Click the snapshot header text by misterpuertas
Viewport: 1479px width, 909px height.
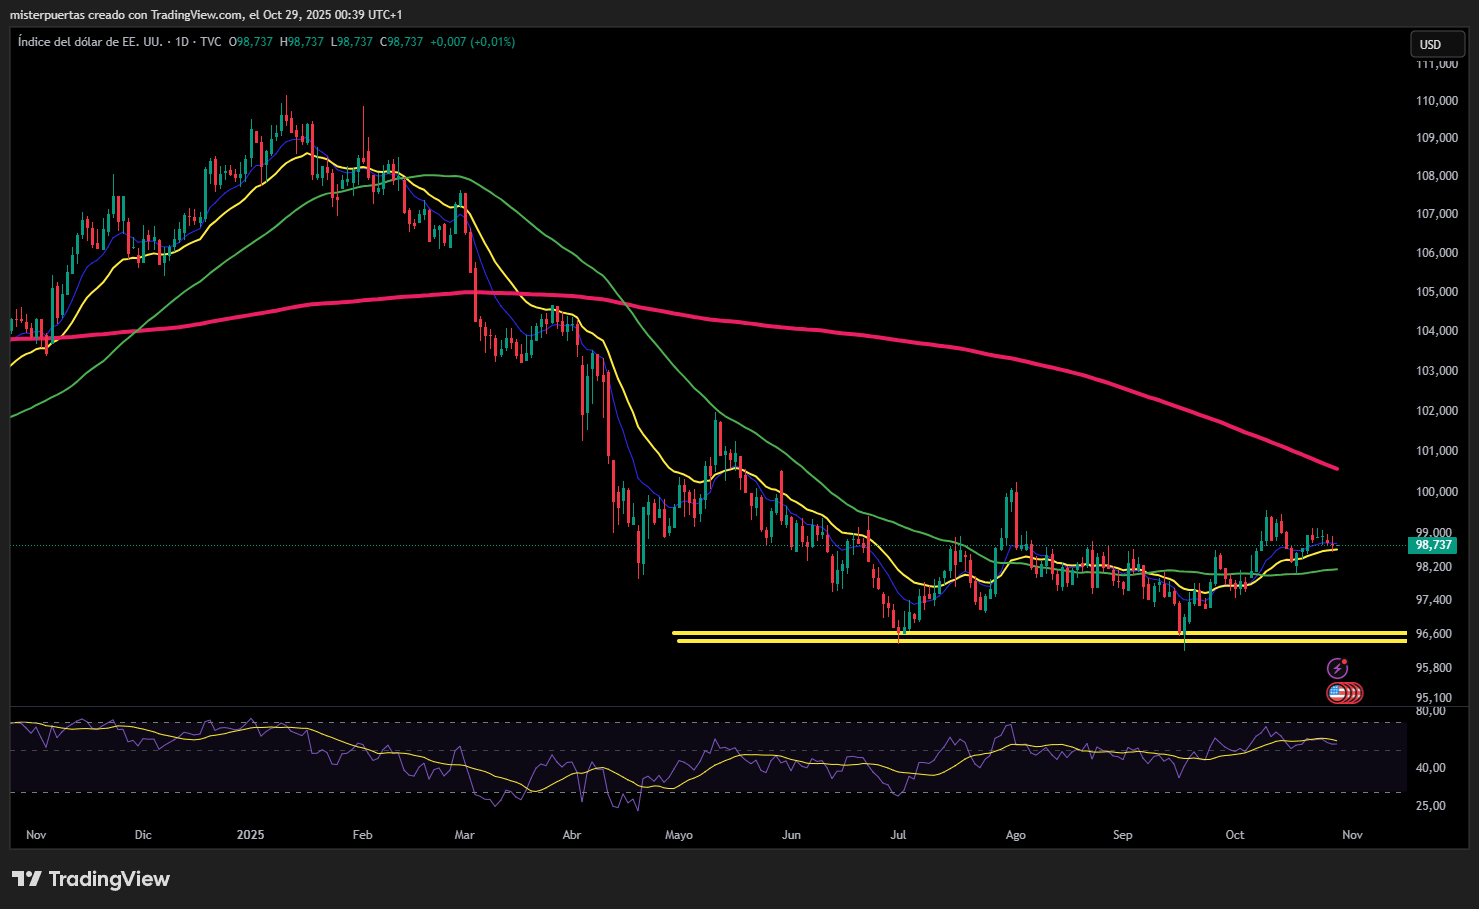[206, 15]
